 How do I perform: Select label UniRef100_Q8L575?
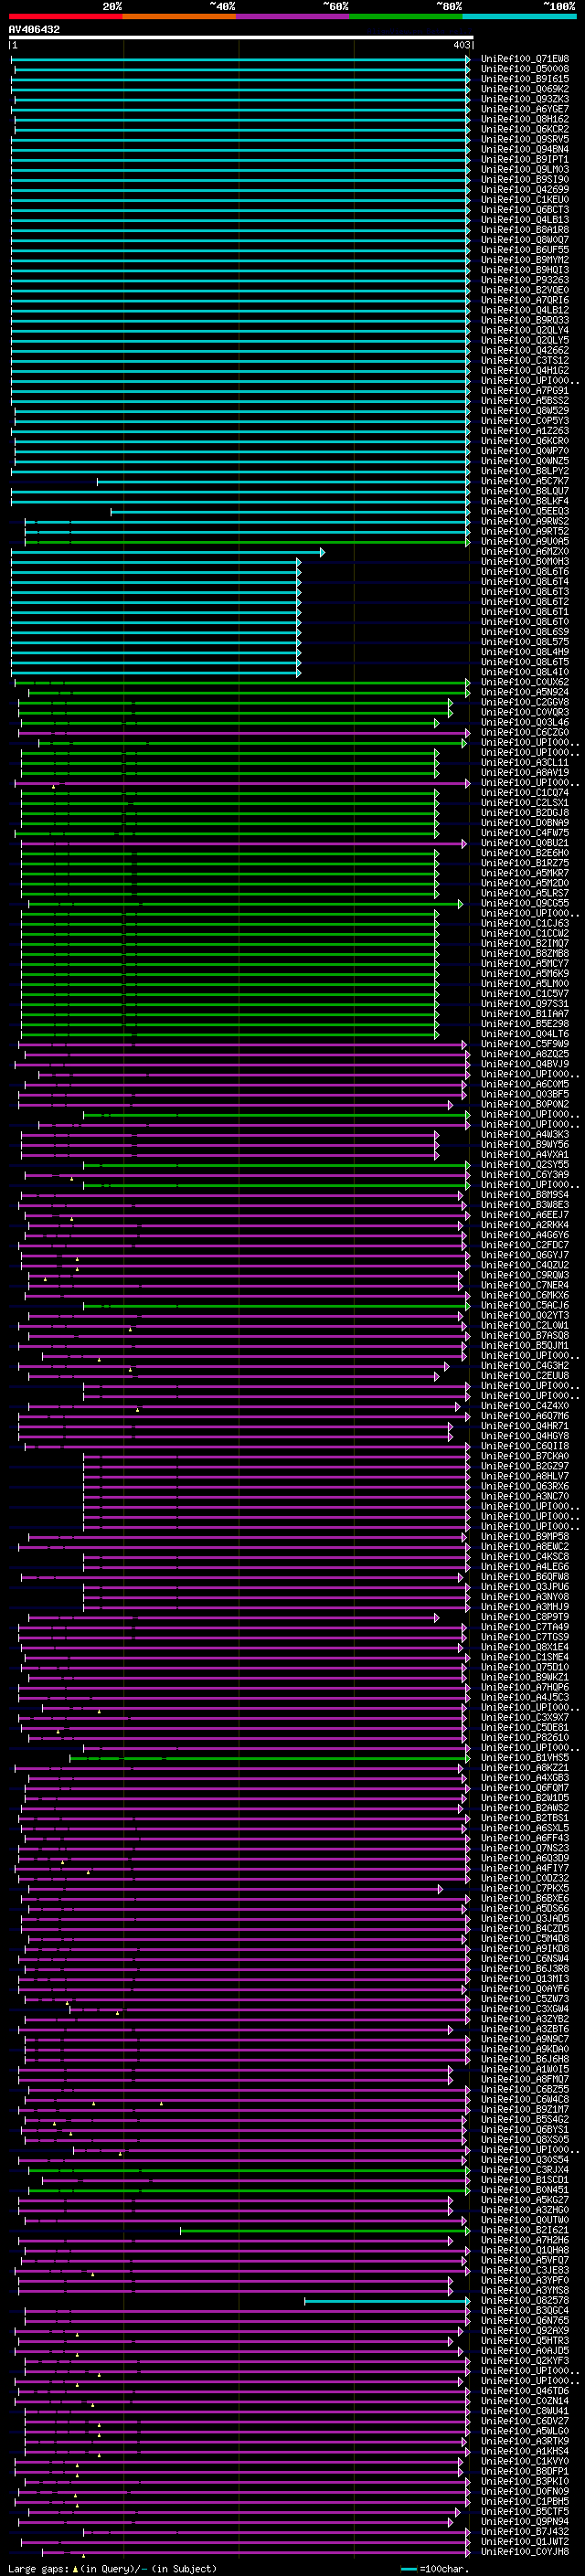click(x=525, y=642)
